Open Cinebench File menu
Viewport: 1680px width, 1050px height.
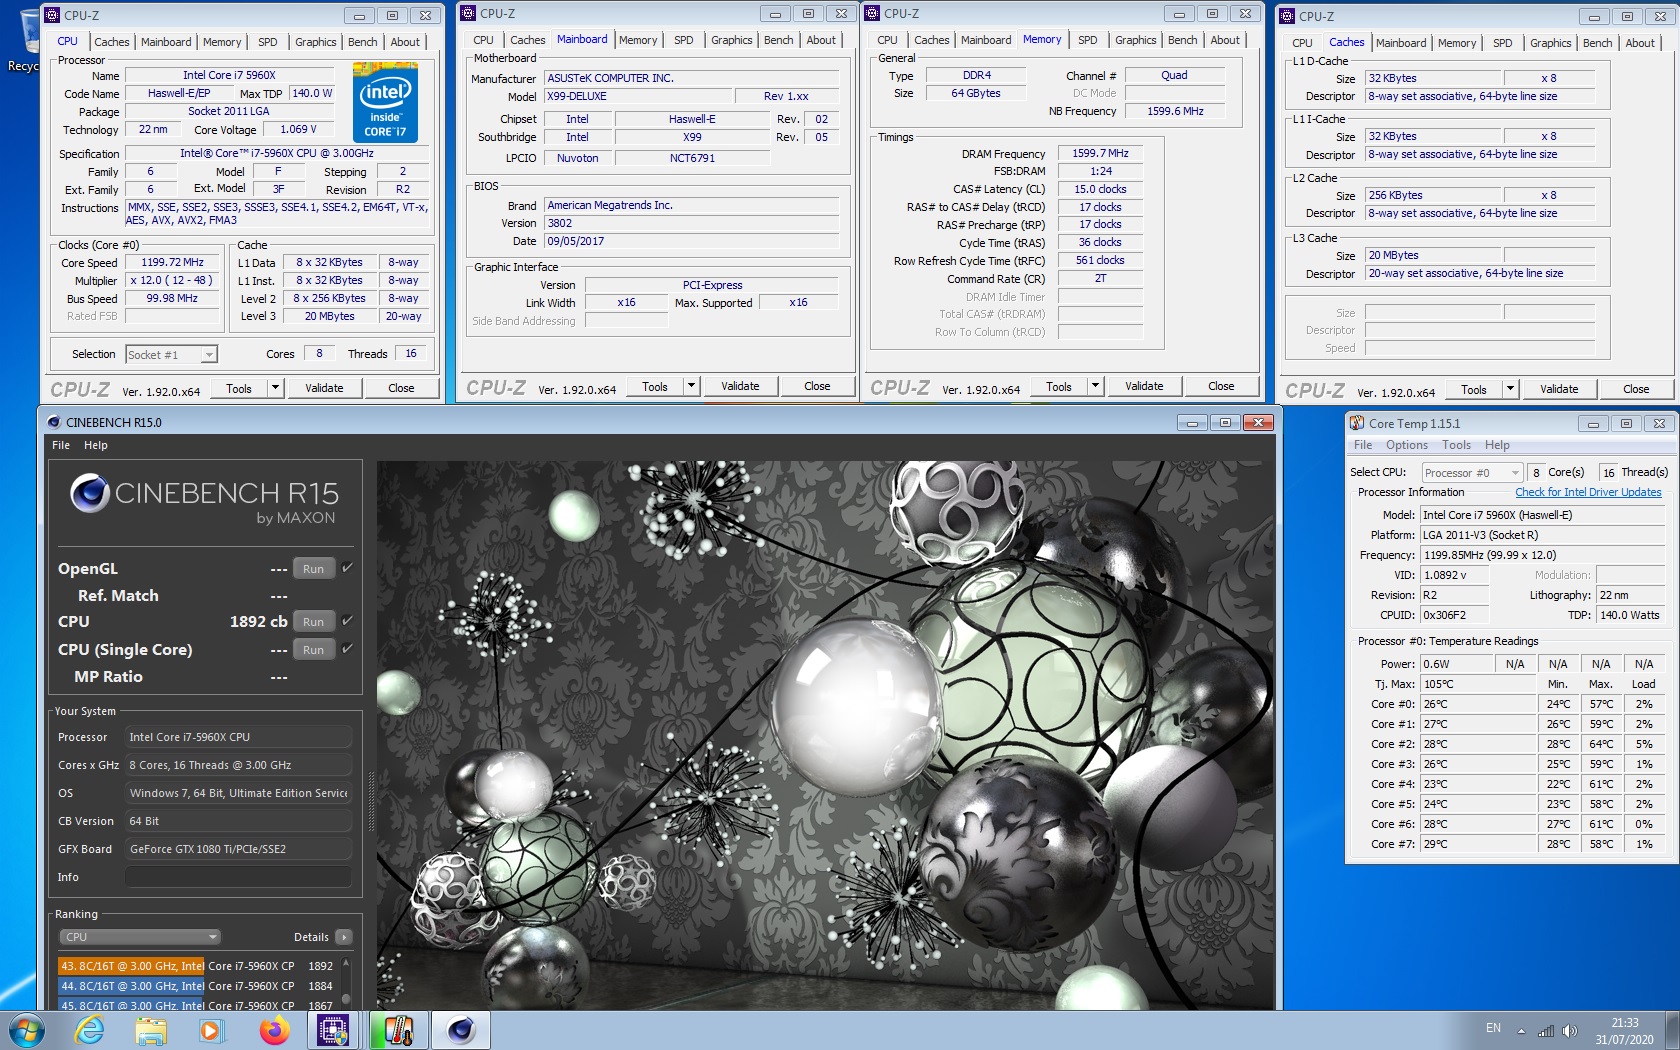pos(61,445)
